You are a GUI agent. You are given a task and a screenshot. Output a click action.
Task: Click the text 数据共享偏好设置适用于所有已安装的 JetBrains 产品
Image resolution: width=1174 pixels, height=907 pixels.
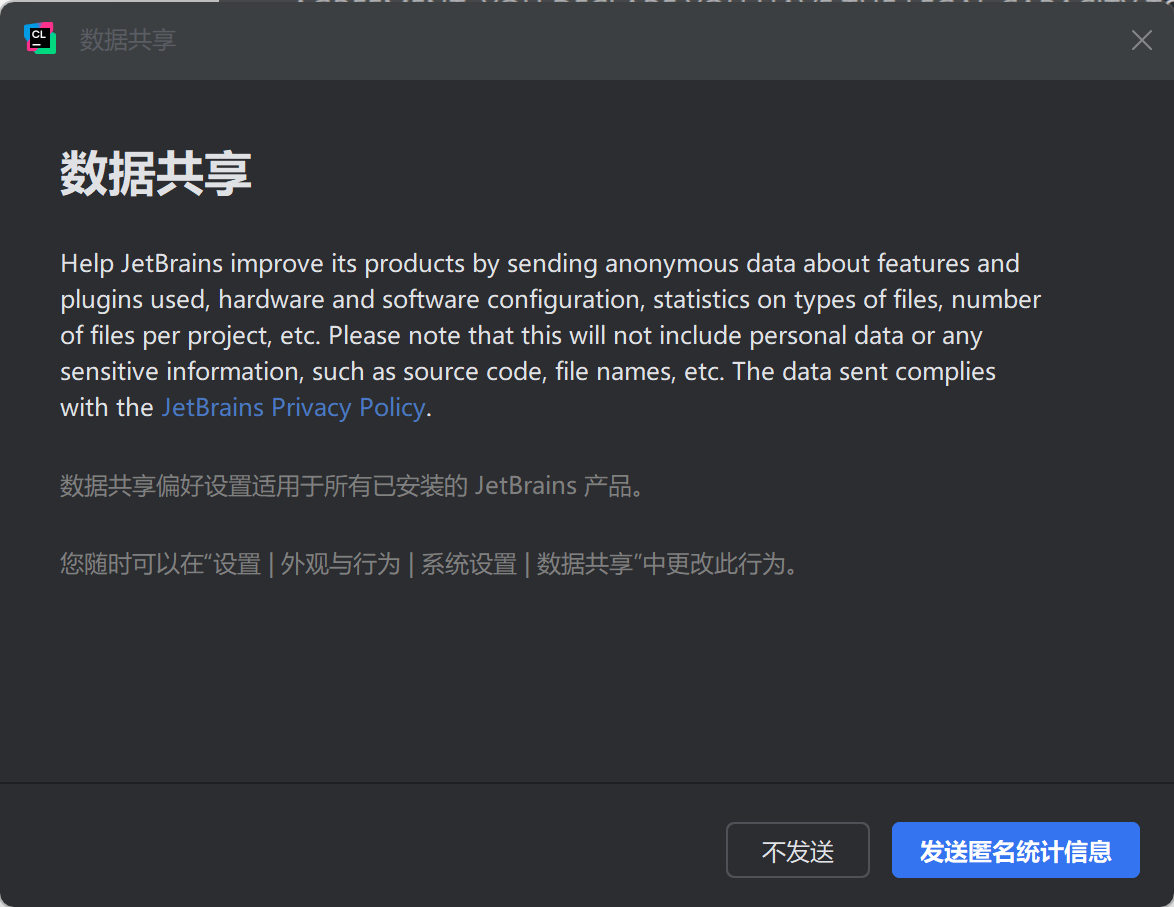click(x=352, y=486)
